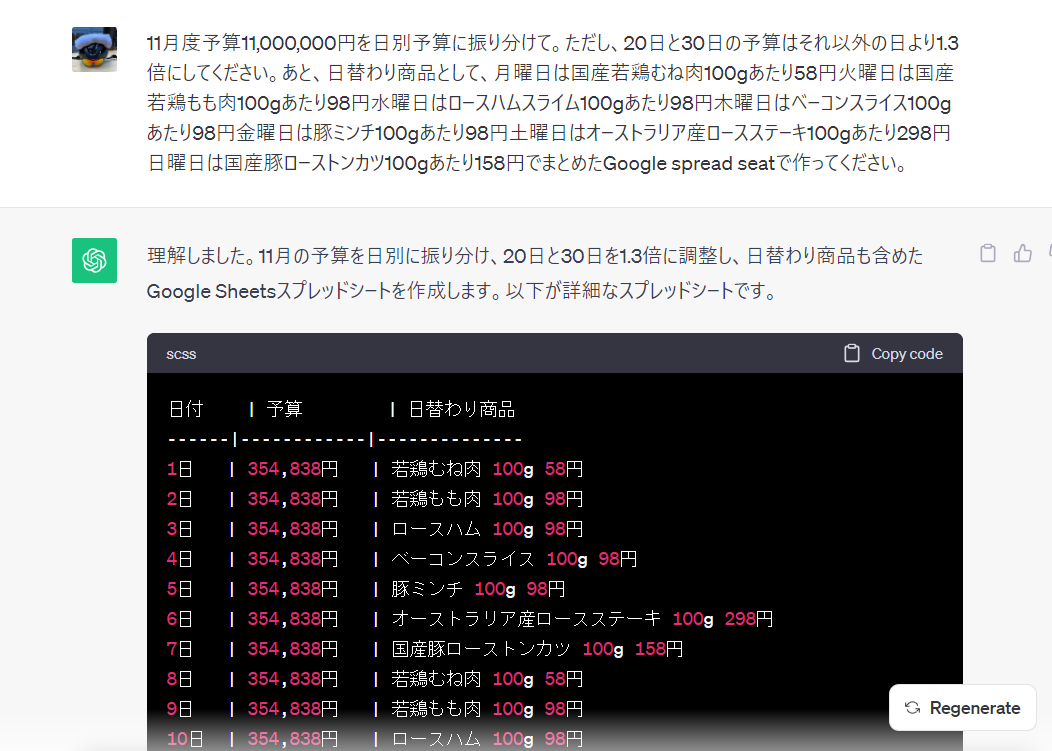The image size is (1052, 751).
Task: Click ロースハム 100g 98円 in the 3日 row
Action: [x=487, y=529]
